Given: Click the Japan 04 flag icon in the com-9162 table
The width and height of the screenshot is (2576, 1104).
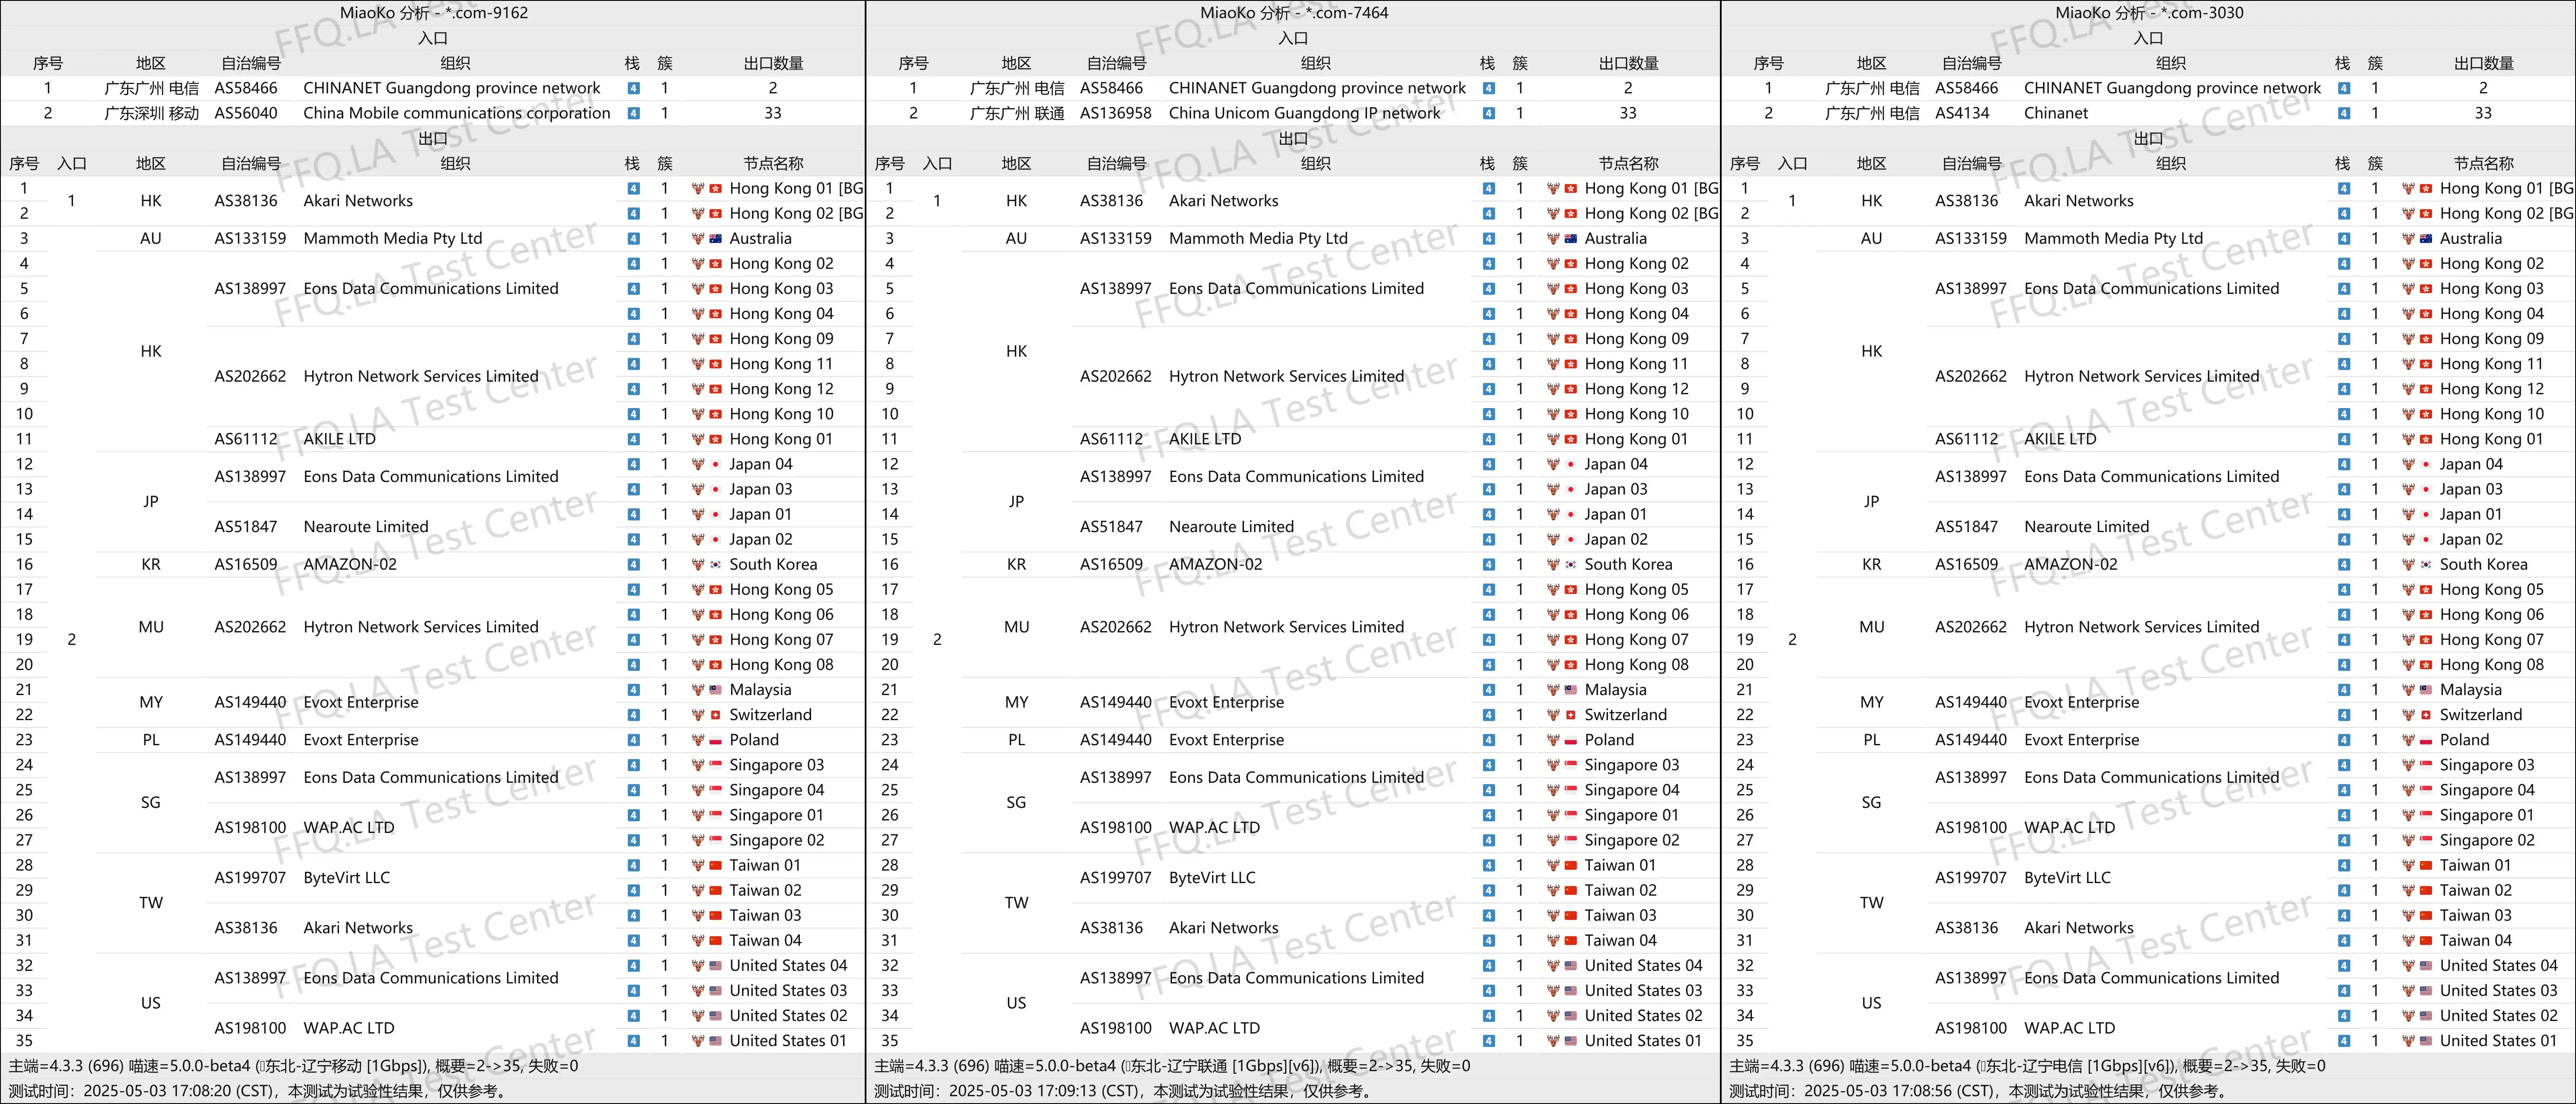Looking at the screenshot, I should (x=715, y=464).
